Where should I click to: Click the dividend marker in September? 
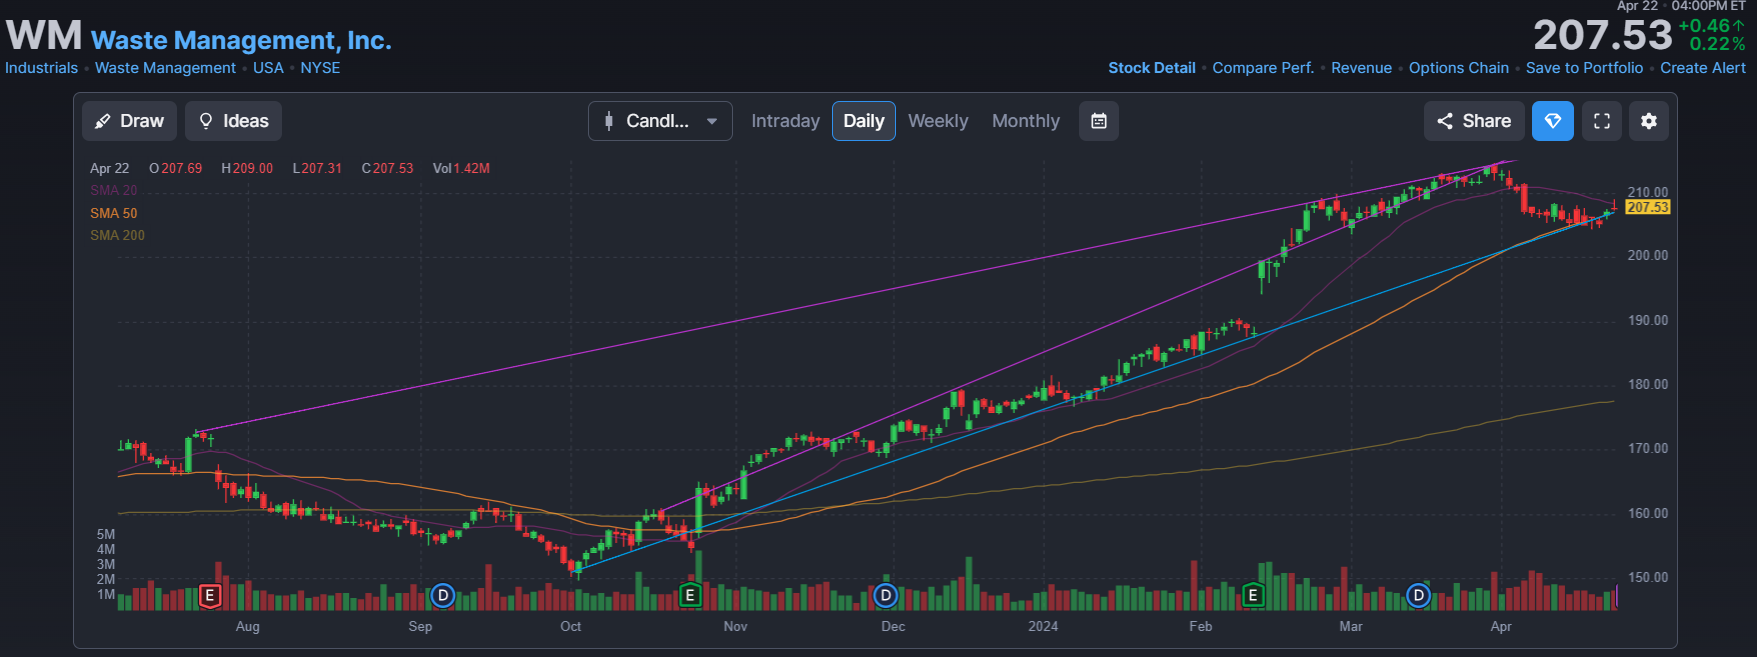tap(443, 596)
